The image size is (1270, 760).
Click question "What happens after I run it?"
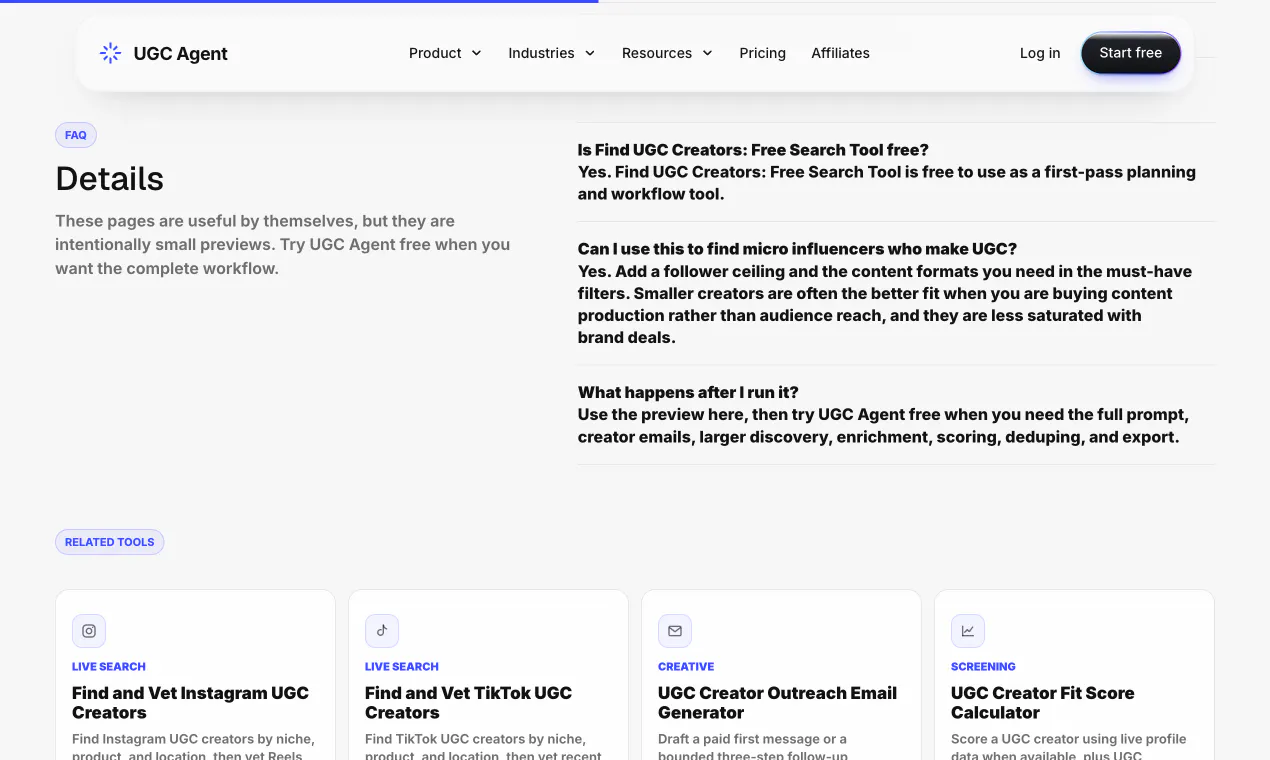[688, 392]
